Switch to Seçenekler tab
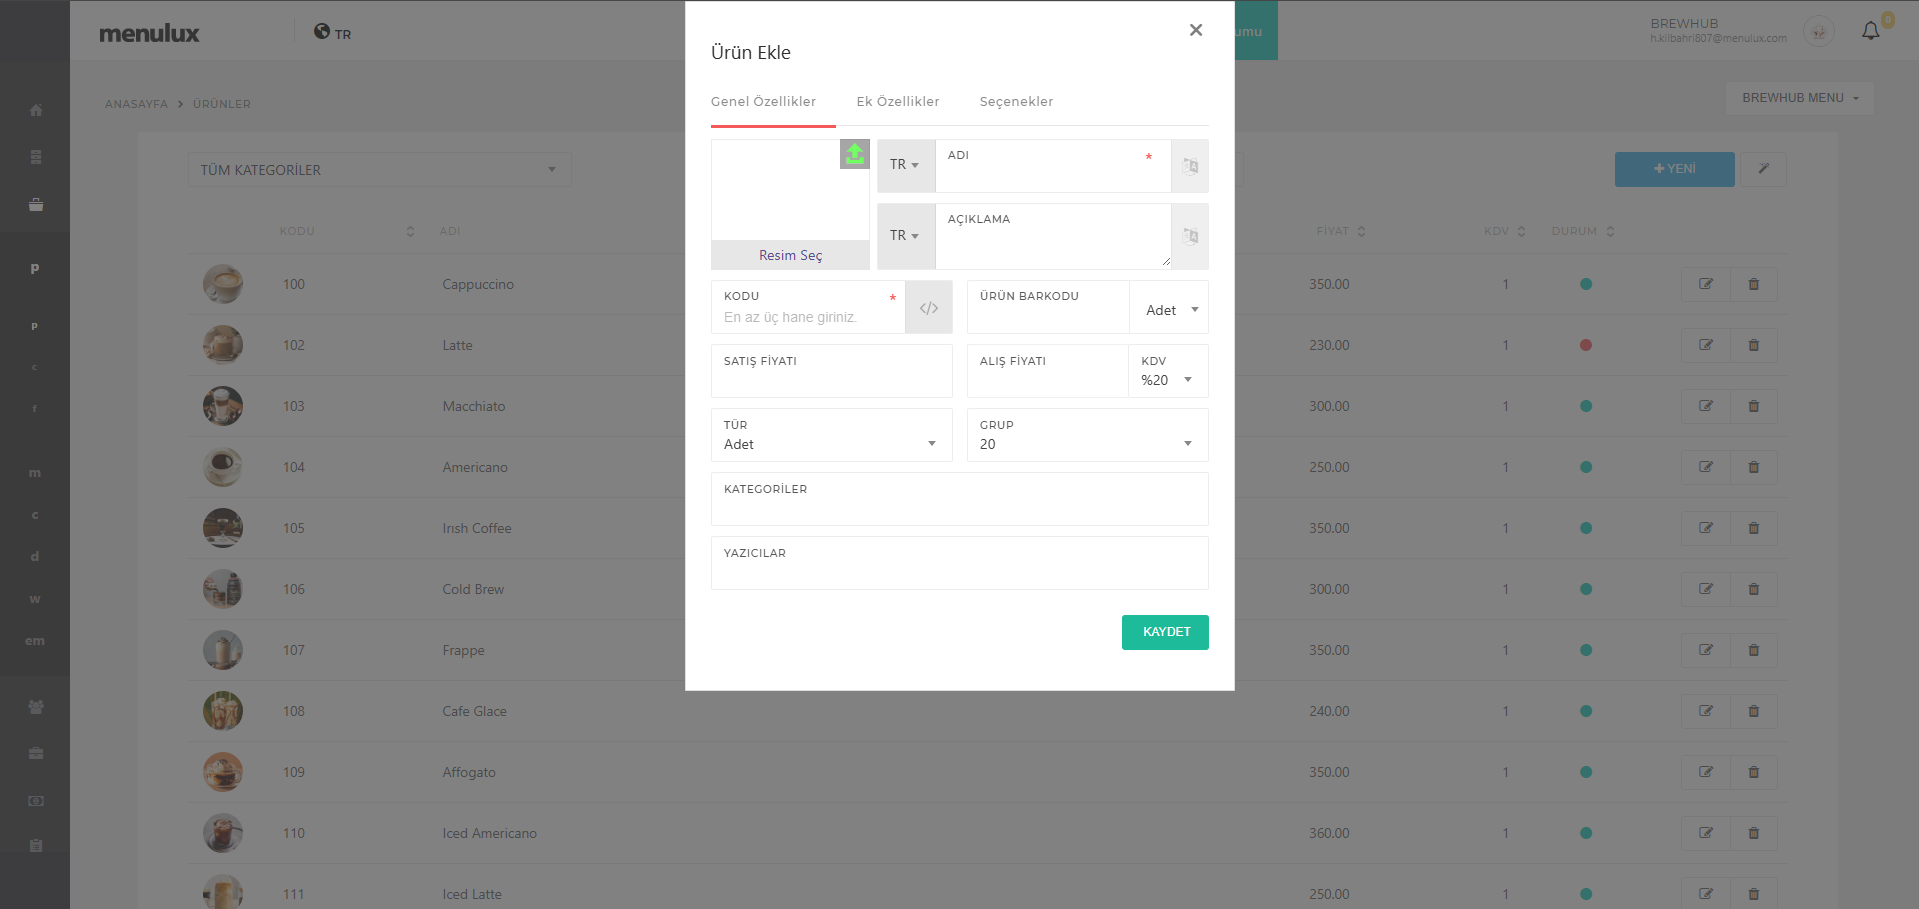The width and height of the screenshot is (1919, 909). [x=1016, y=102]
